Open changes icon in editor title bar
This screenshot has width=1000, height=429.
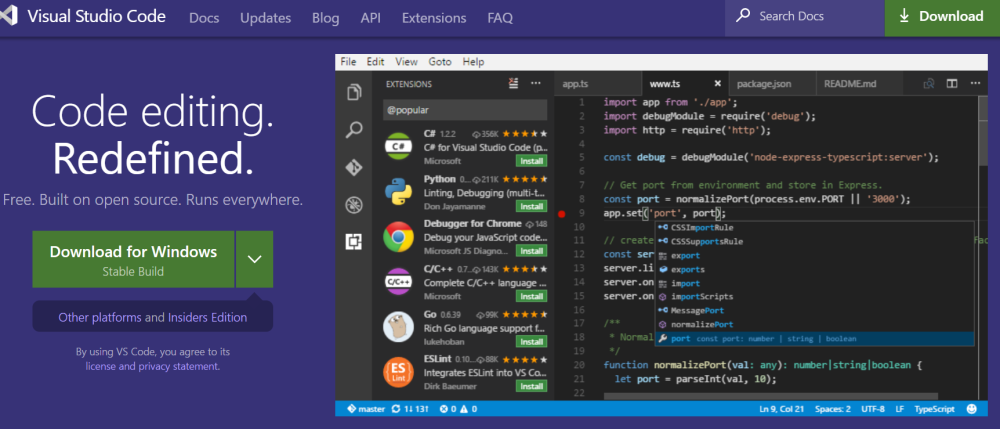click(x=929, y=84)
